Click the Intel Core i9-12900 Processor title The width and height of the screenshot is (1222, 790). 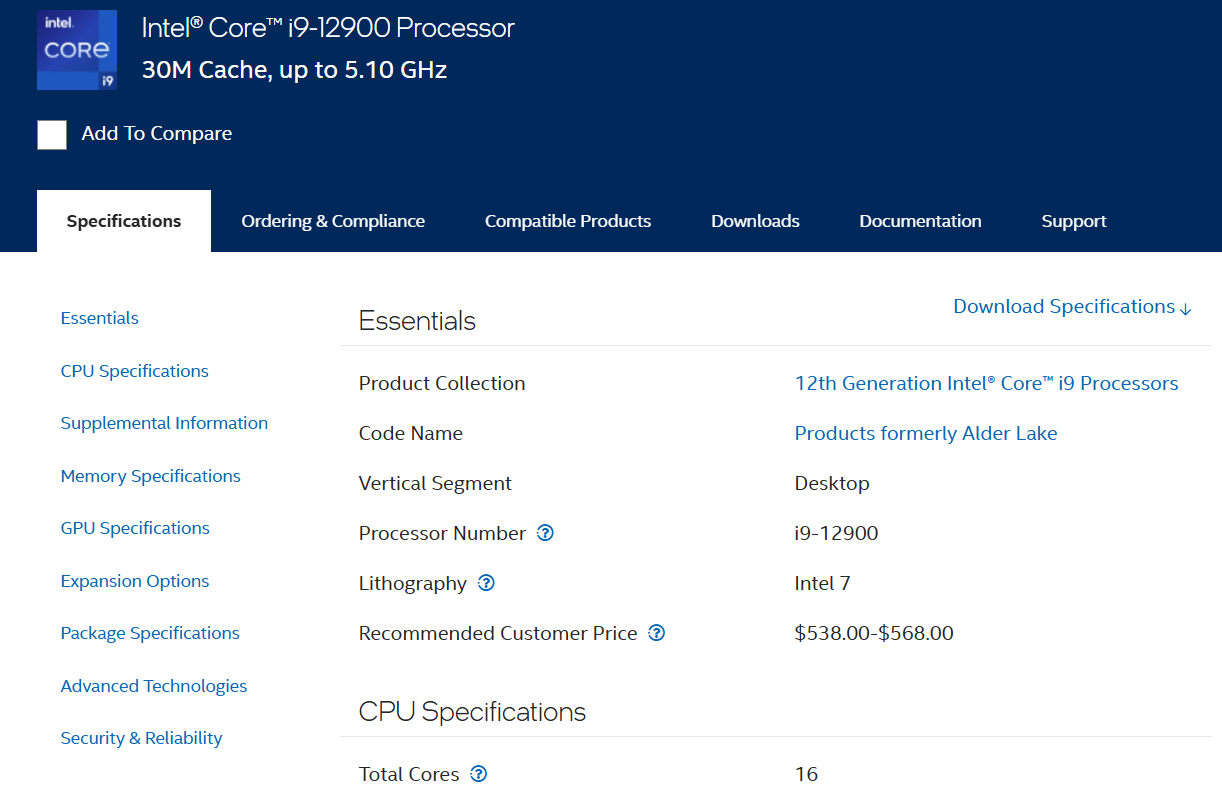tap(328, 27)
